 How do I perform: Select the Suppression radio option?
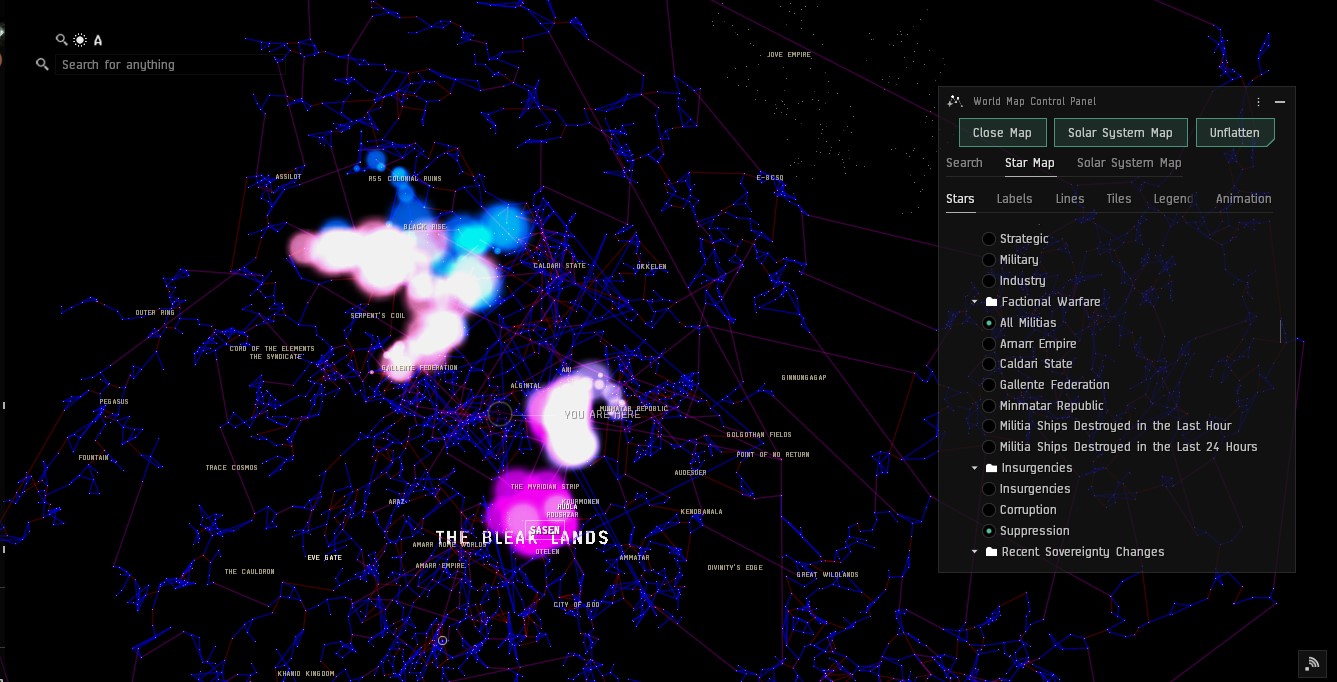(989, 531)
